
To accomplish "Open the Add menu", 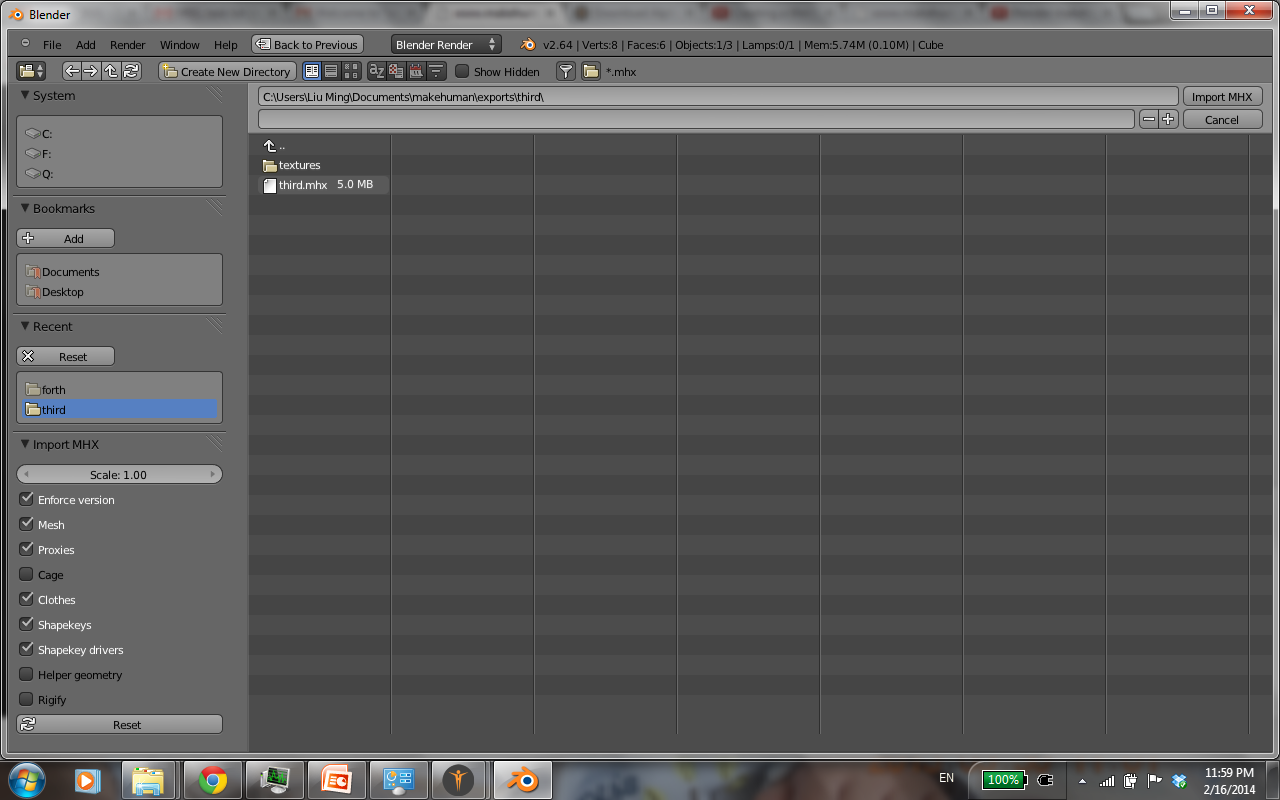I will pos(86,45).
